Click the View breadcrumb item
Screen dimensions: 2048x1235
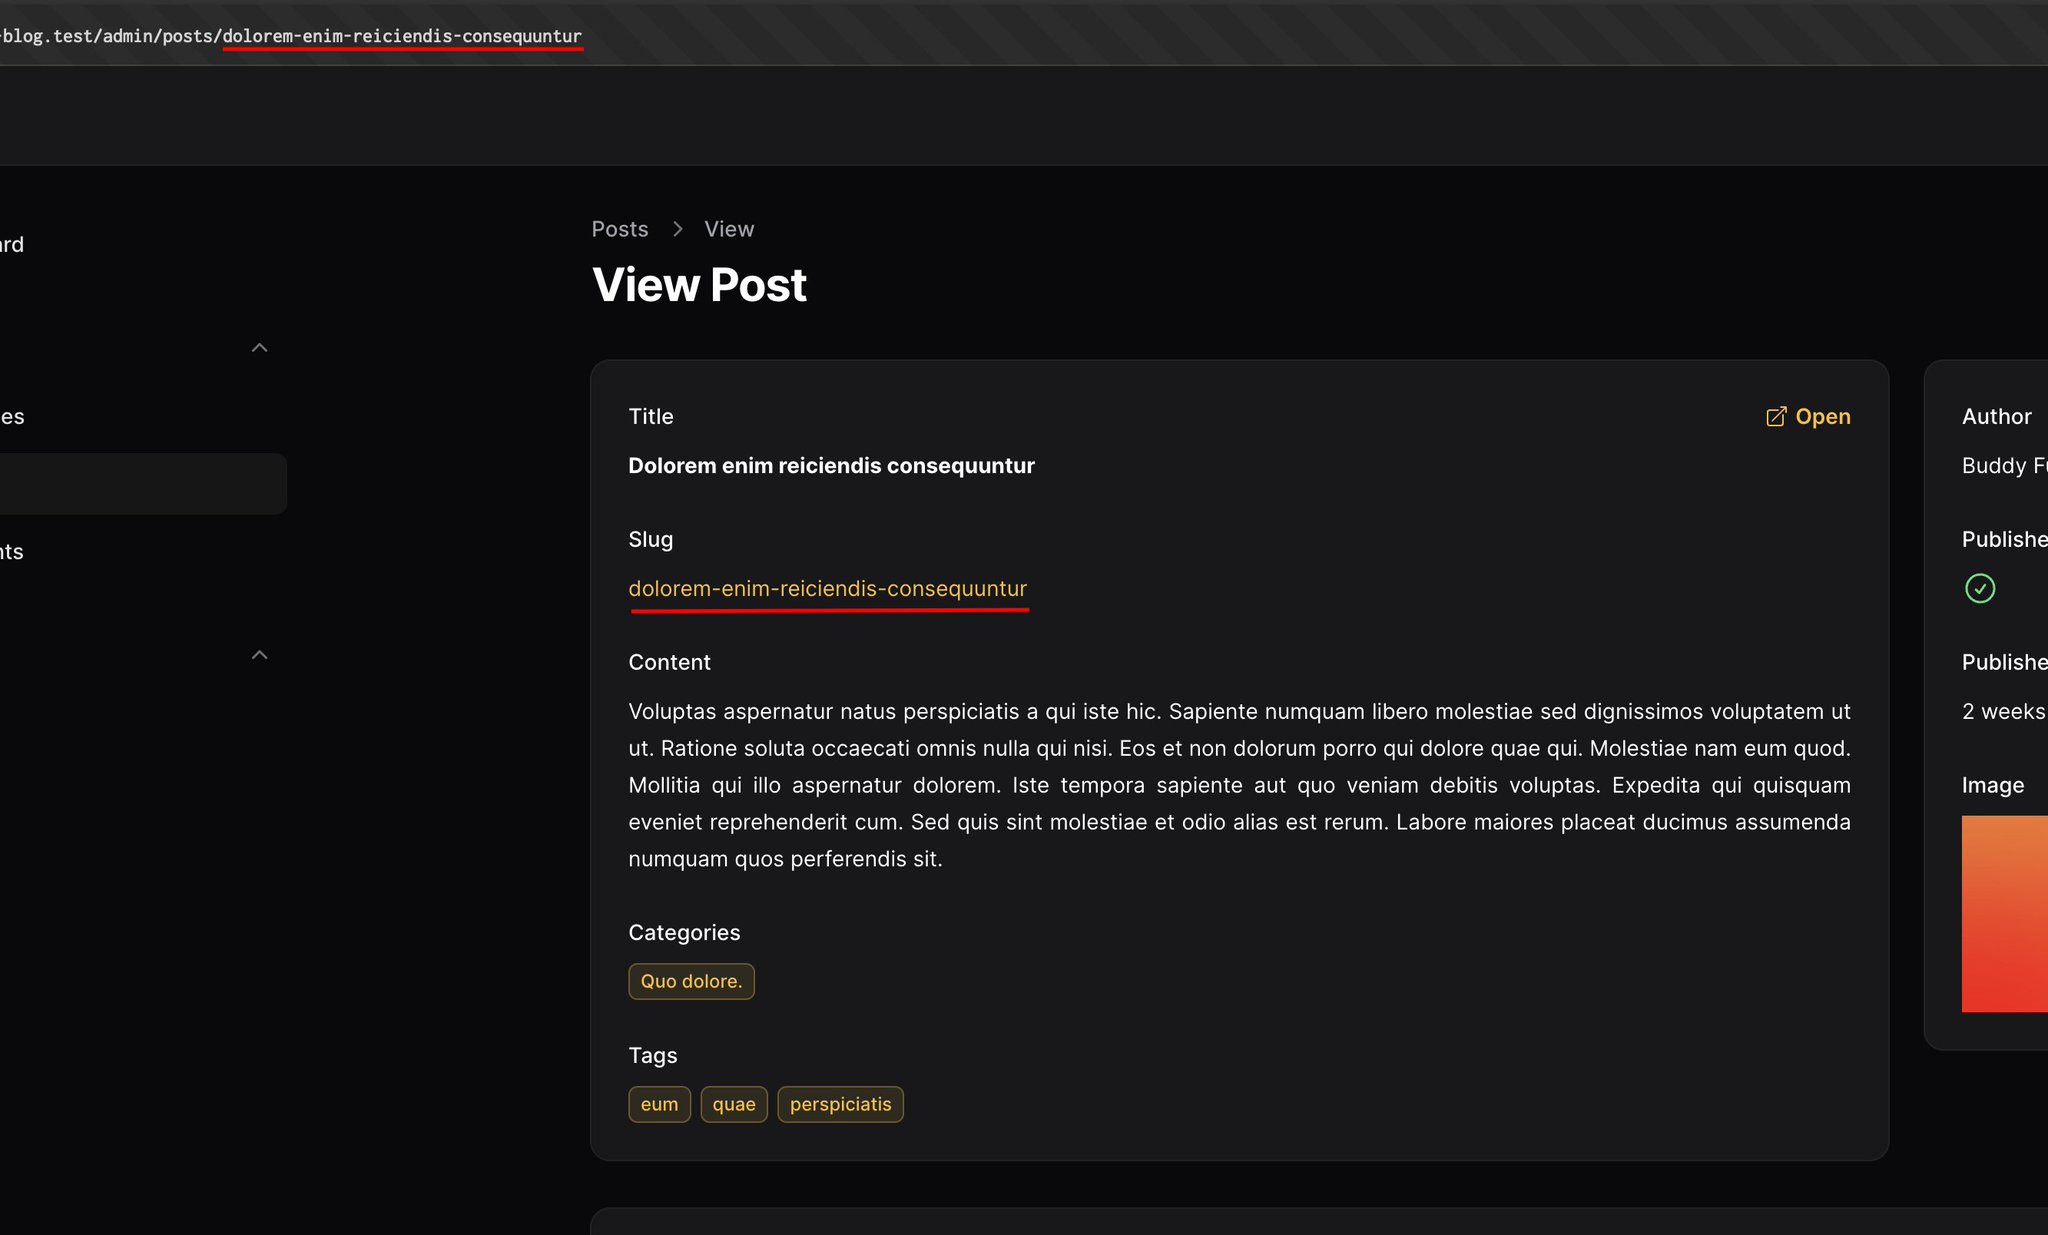729,229
